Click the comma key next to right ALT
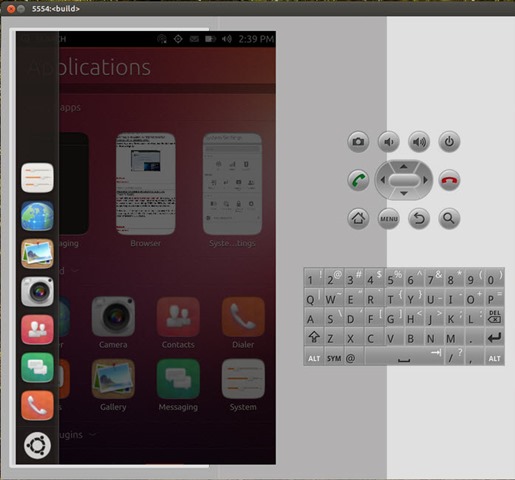This screenshot has width=515, height=480. 474,357
